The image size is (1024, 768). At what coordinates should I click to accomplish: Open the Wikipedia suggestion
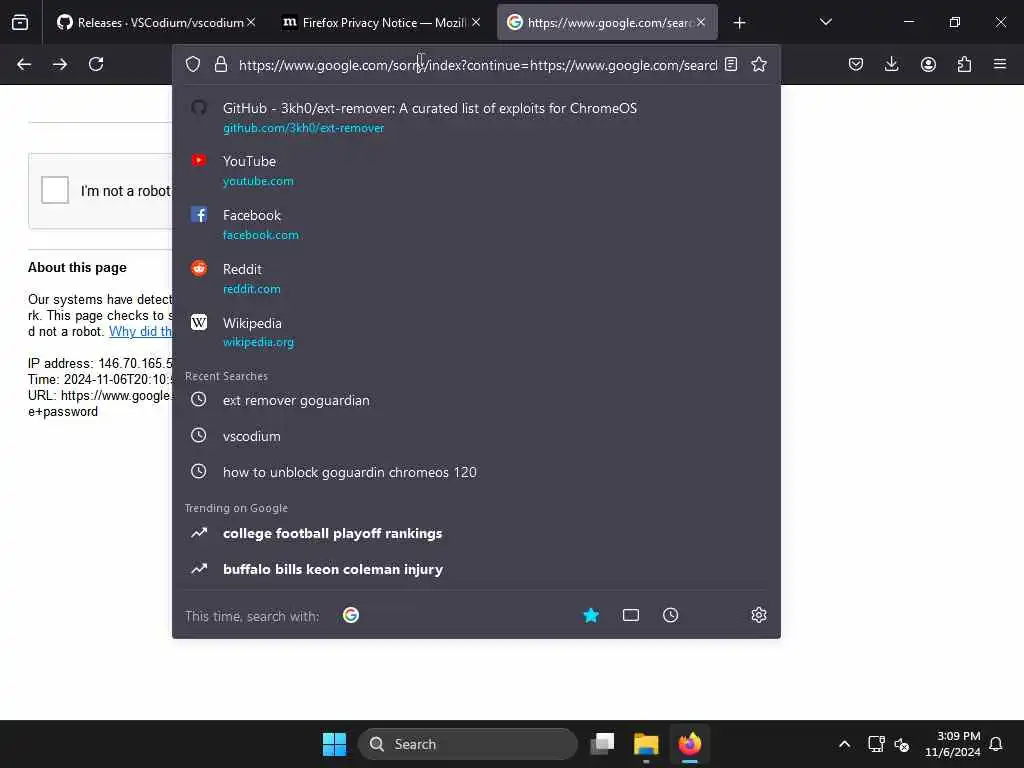(476, 332)
